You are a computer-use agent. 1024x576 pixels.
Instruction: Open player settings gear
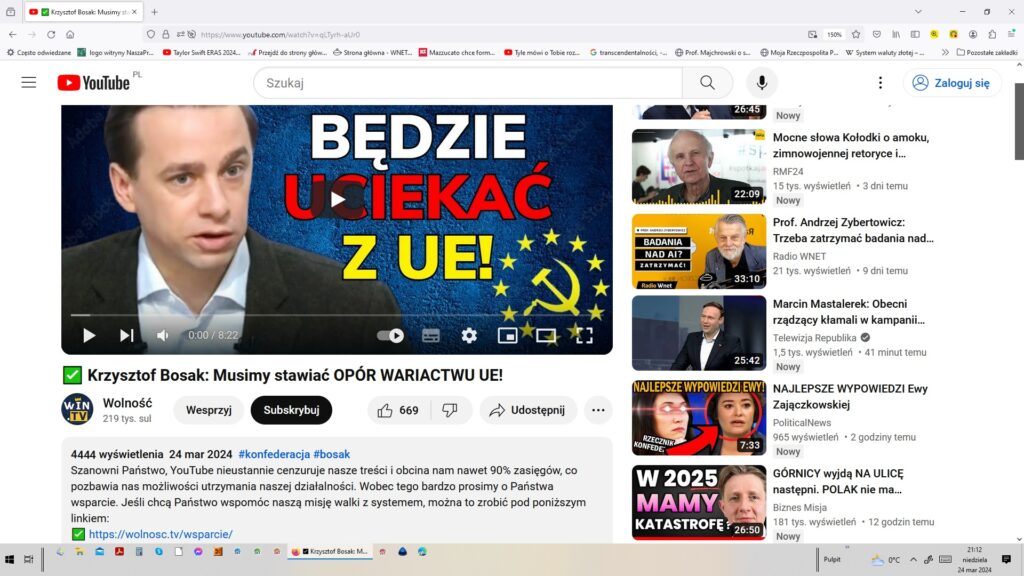469,336
